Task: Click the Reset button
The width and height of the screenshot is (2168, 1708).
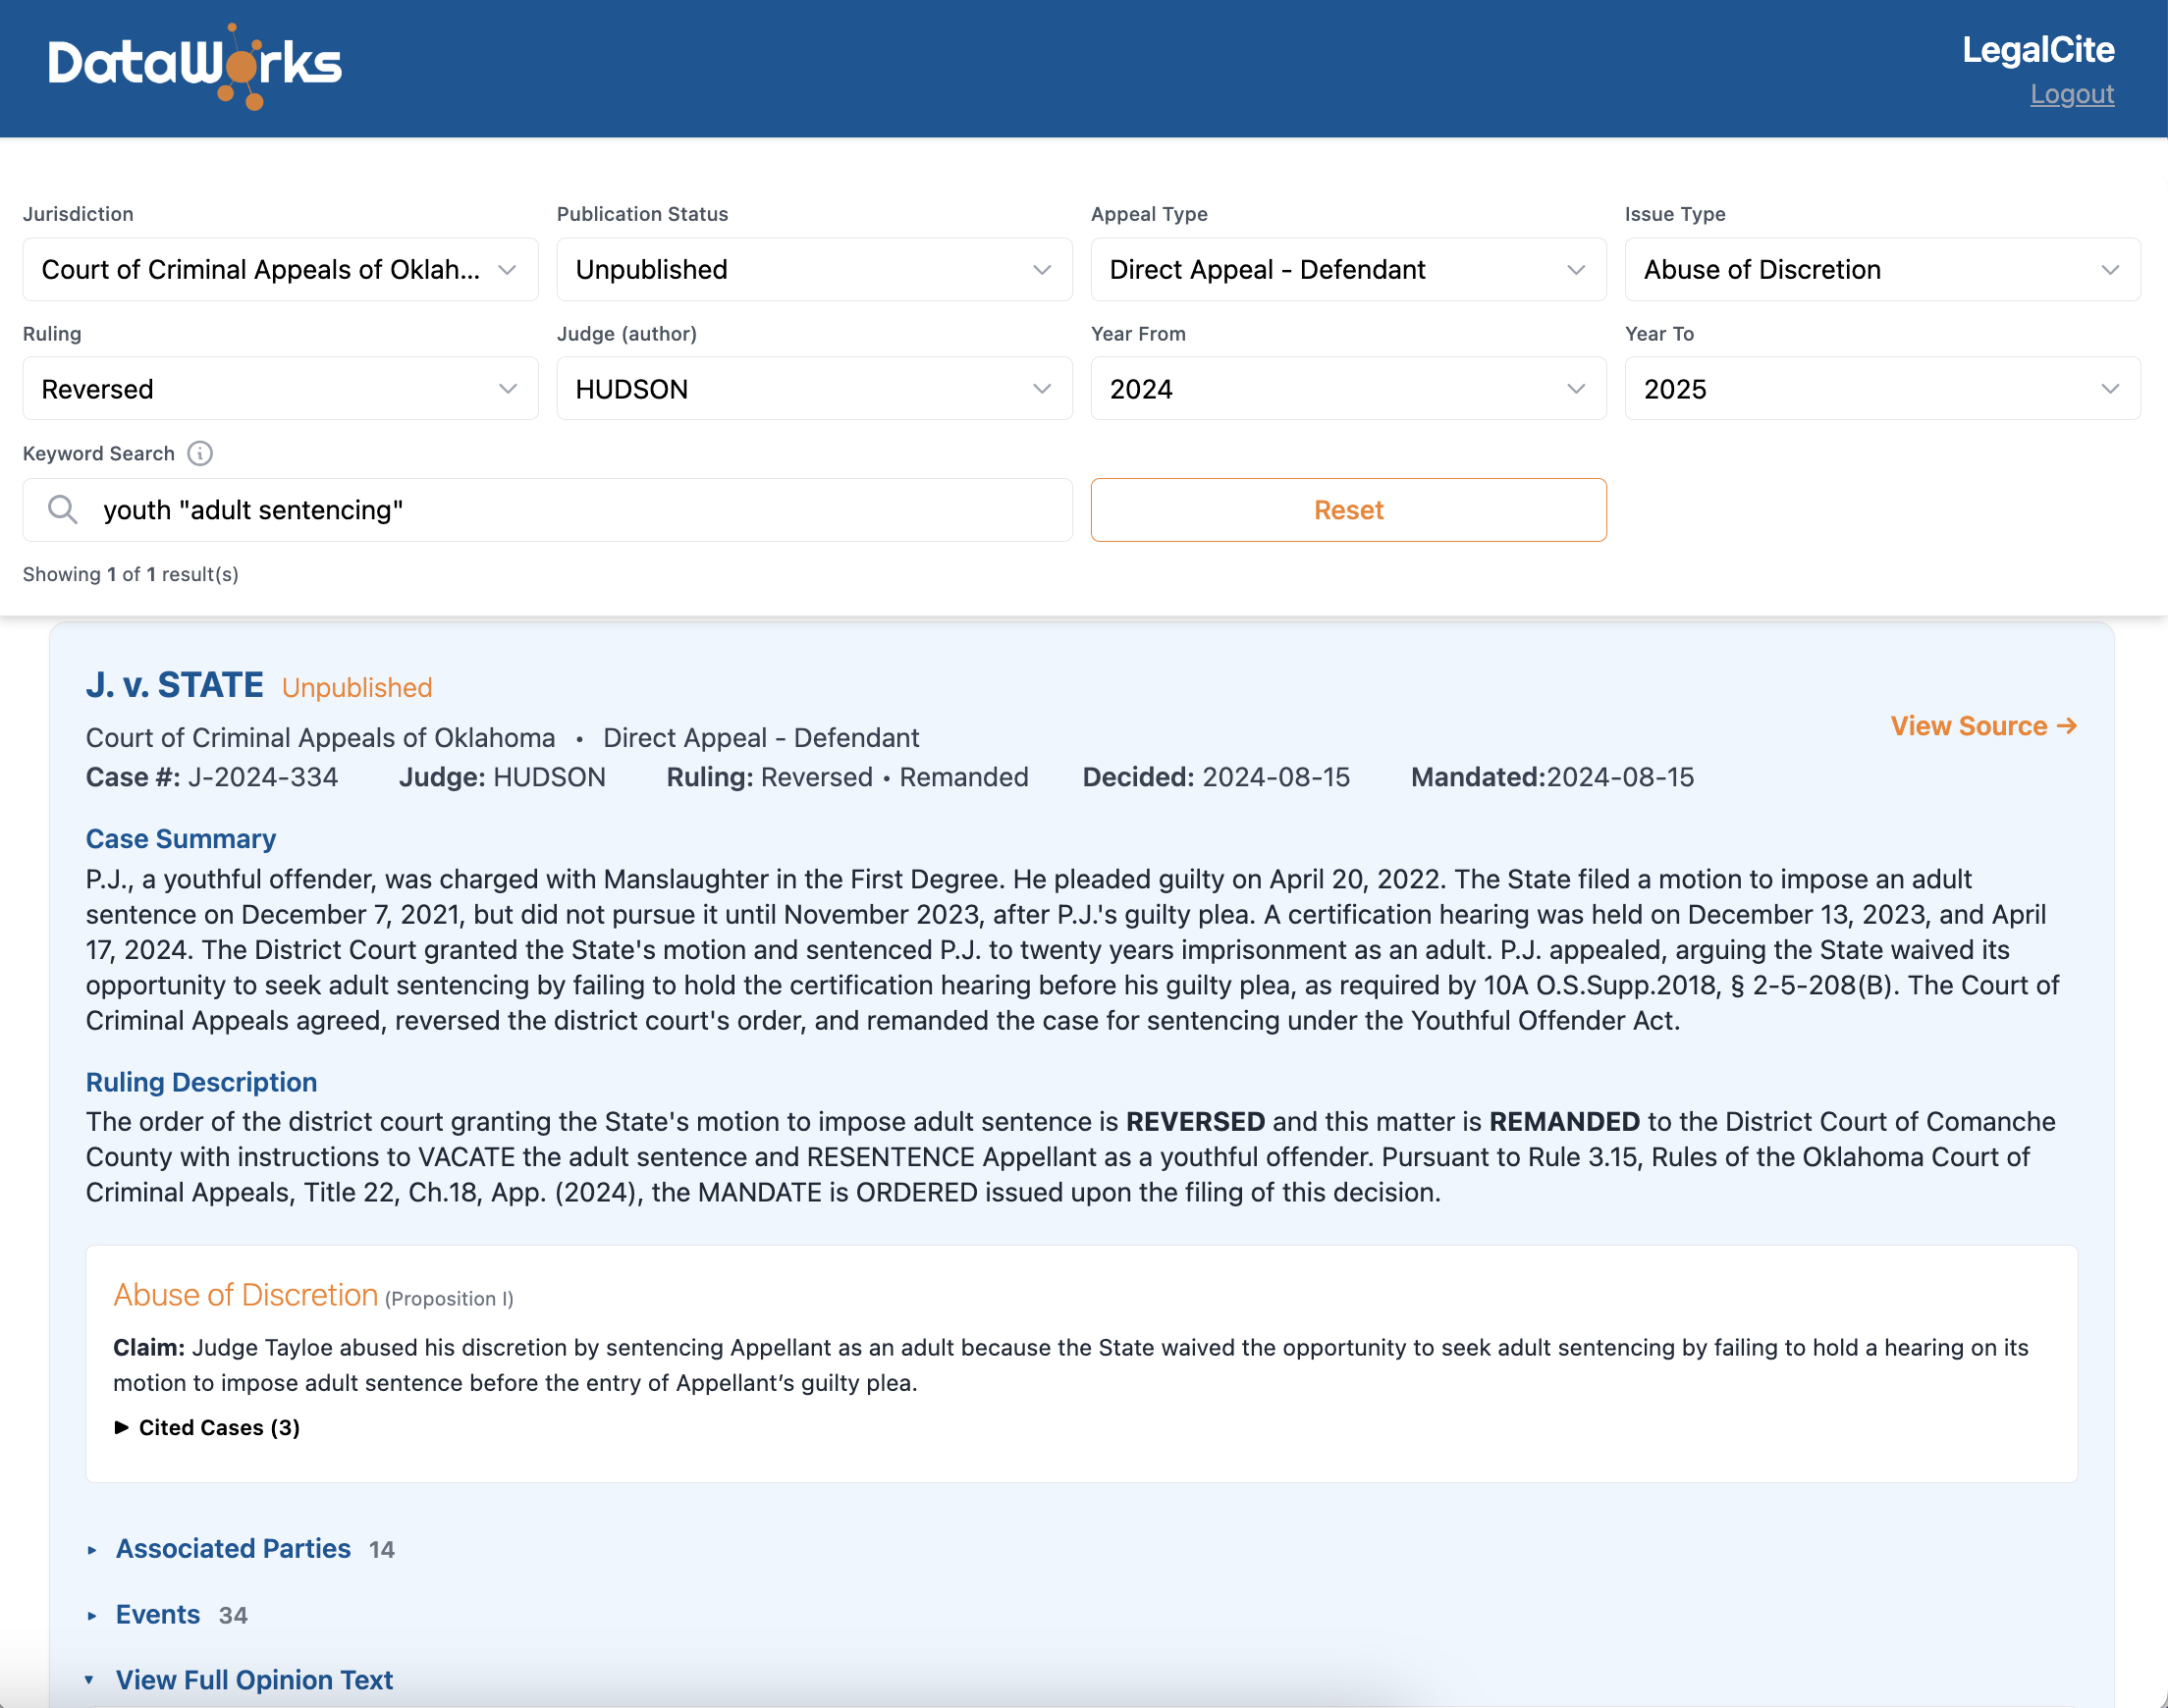Action: (x=1348, y=509)
